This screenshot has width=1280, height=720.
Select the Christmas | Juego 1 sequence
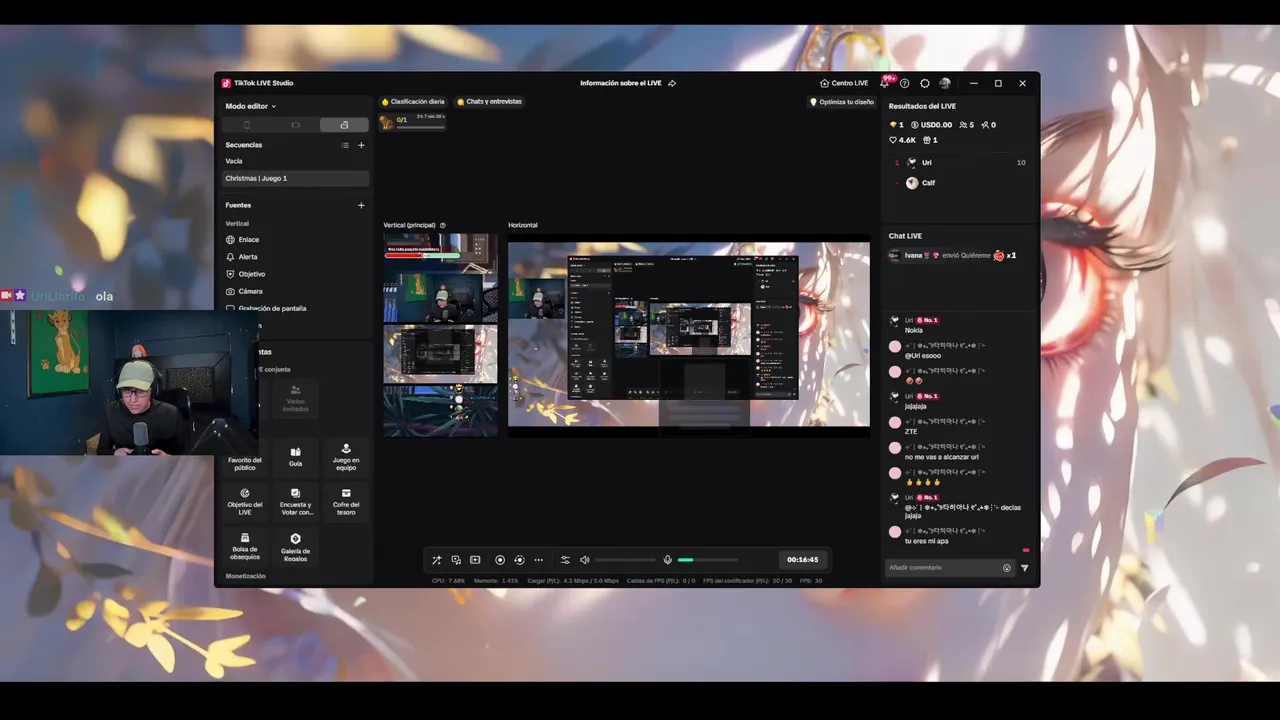(296, 178)
